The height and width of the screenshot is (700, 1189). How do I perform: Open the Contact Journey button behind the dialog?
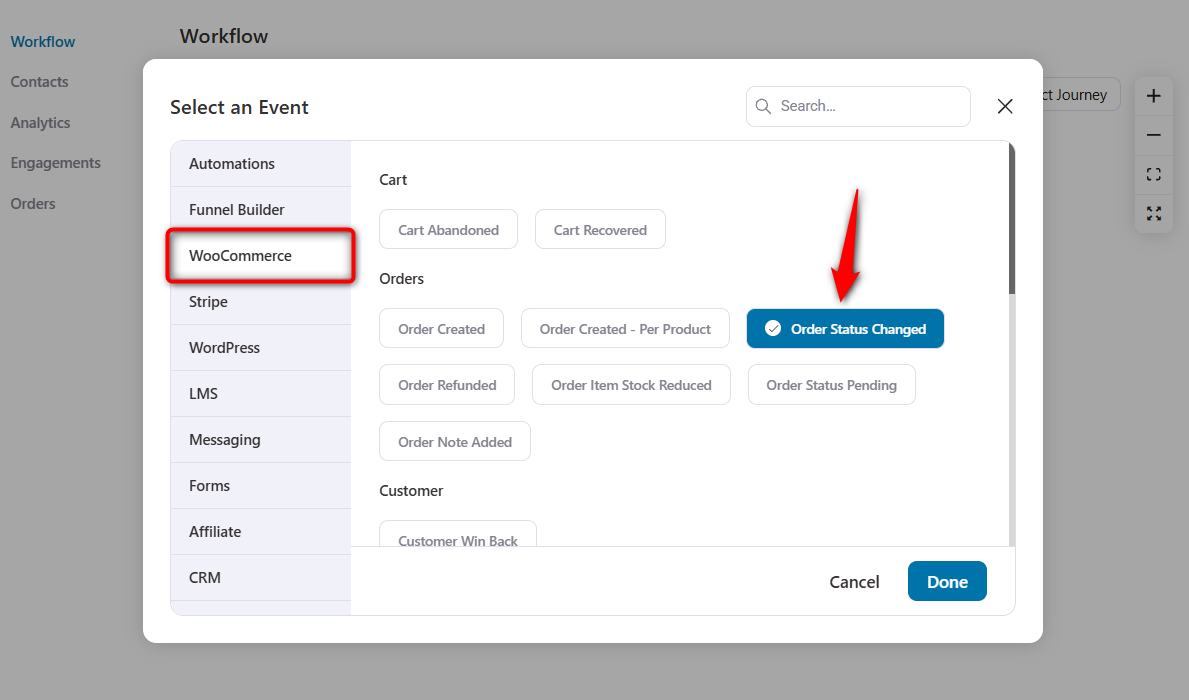point(1081,95)
